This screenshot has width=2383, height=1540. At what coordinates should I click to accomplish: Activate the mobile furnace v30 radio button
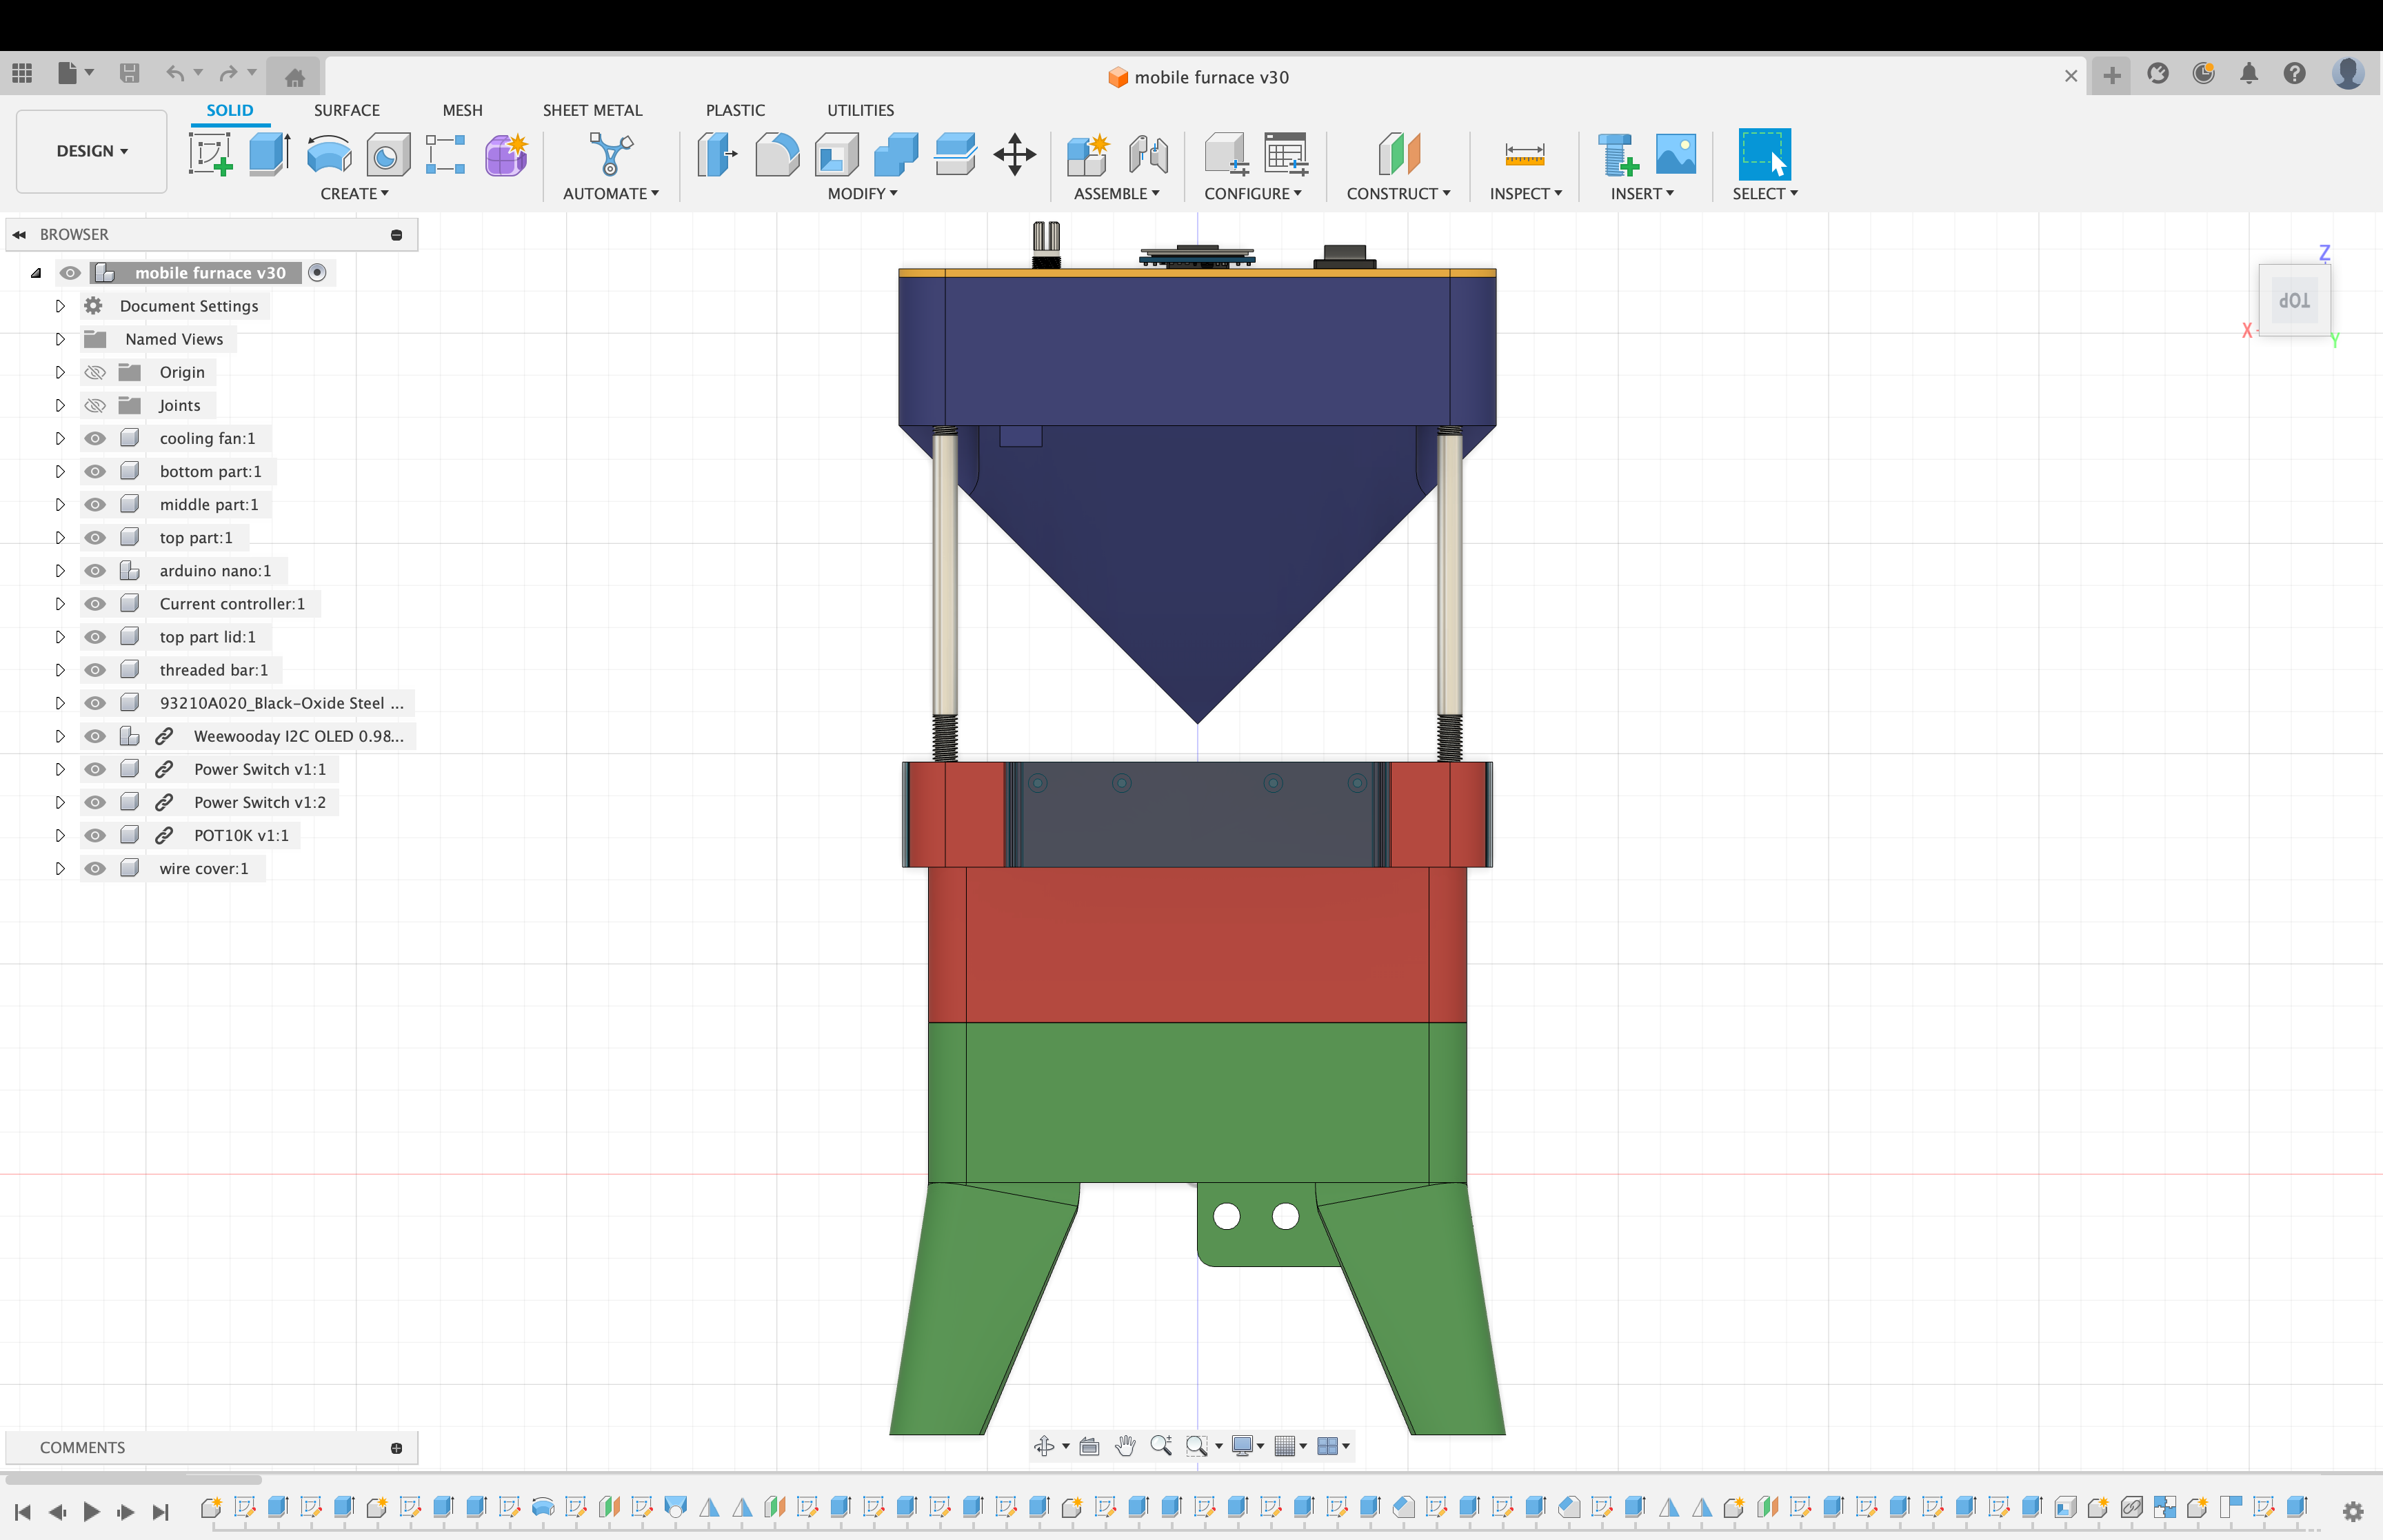pyautogui.click(x=317, y=272)
